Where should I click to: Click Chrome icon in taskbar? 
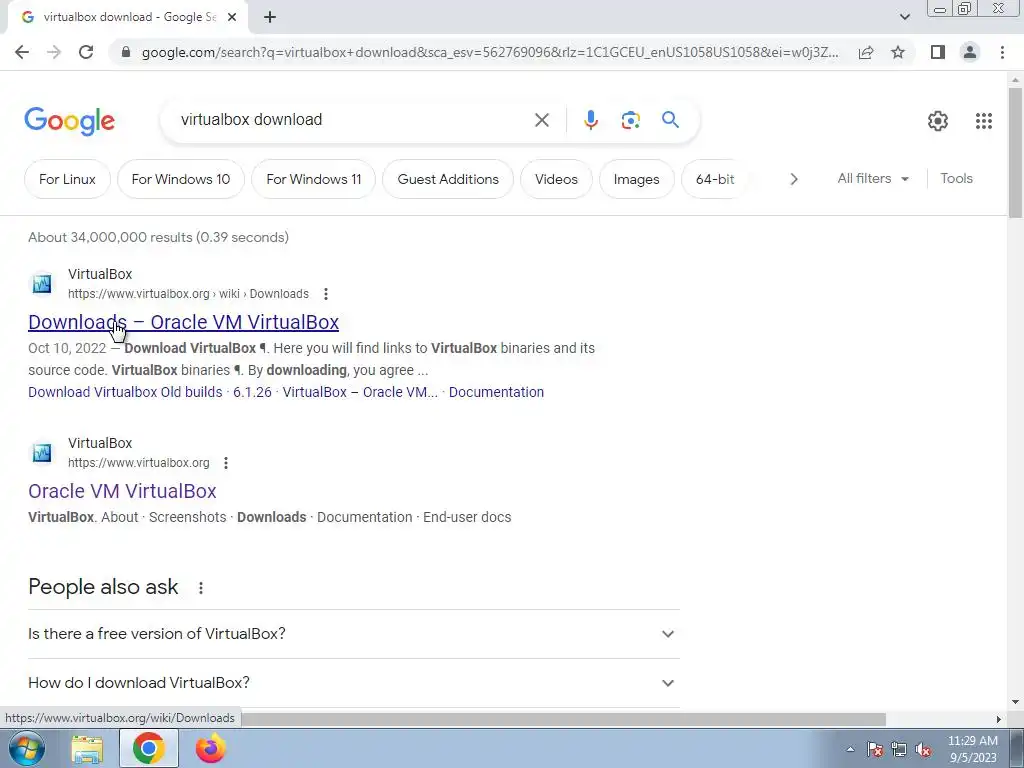[148, 748]
